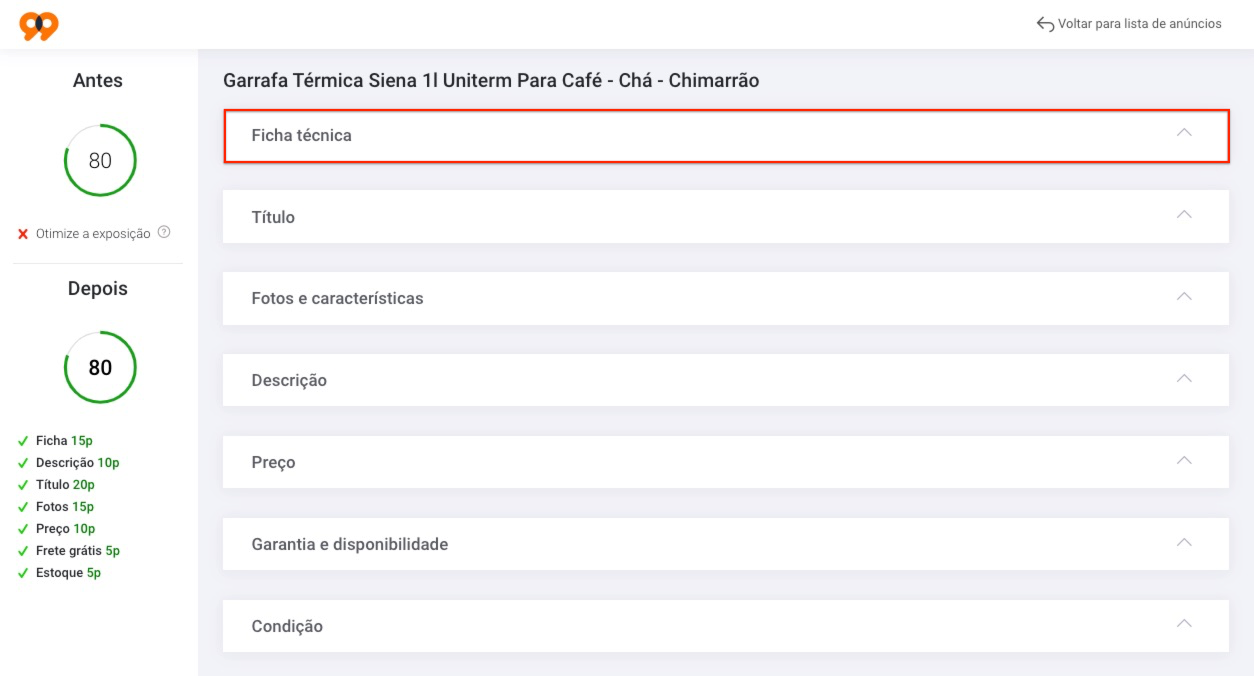Viewport: 1254px width, 676px height.
Task: Click the green checkmark next to Ficha 15p
Action: (x=23, y=441)
